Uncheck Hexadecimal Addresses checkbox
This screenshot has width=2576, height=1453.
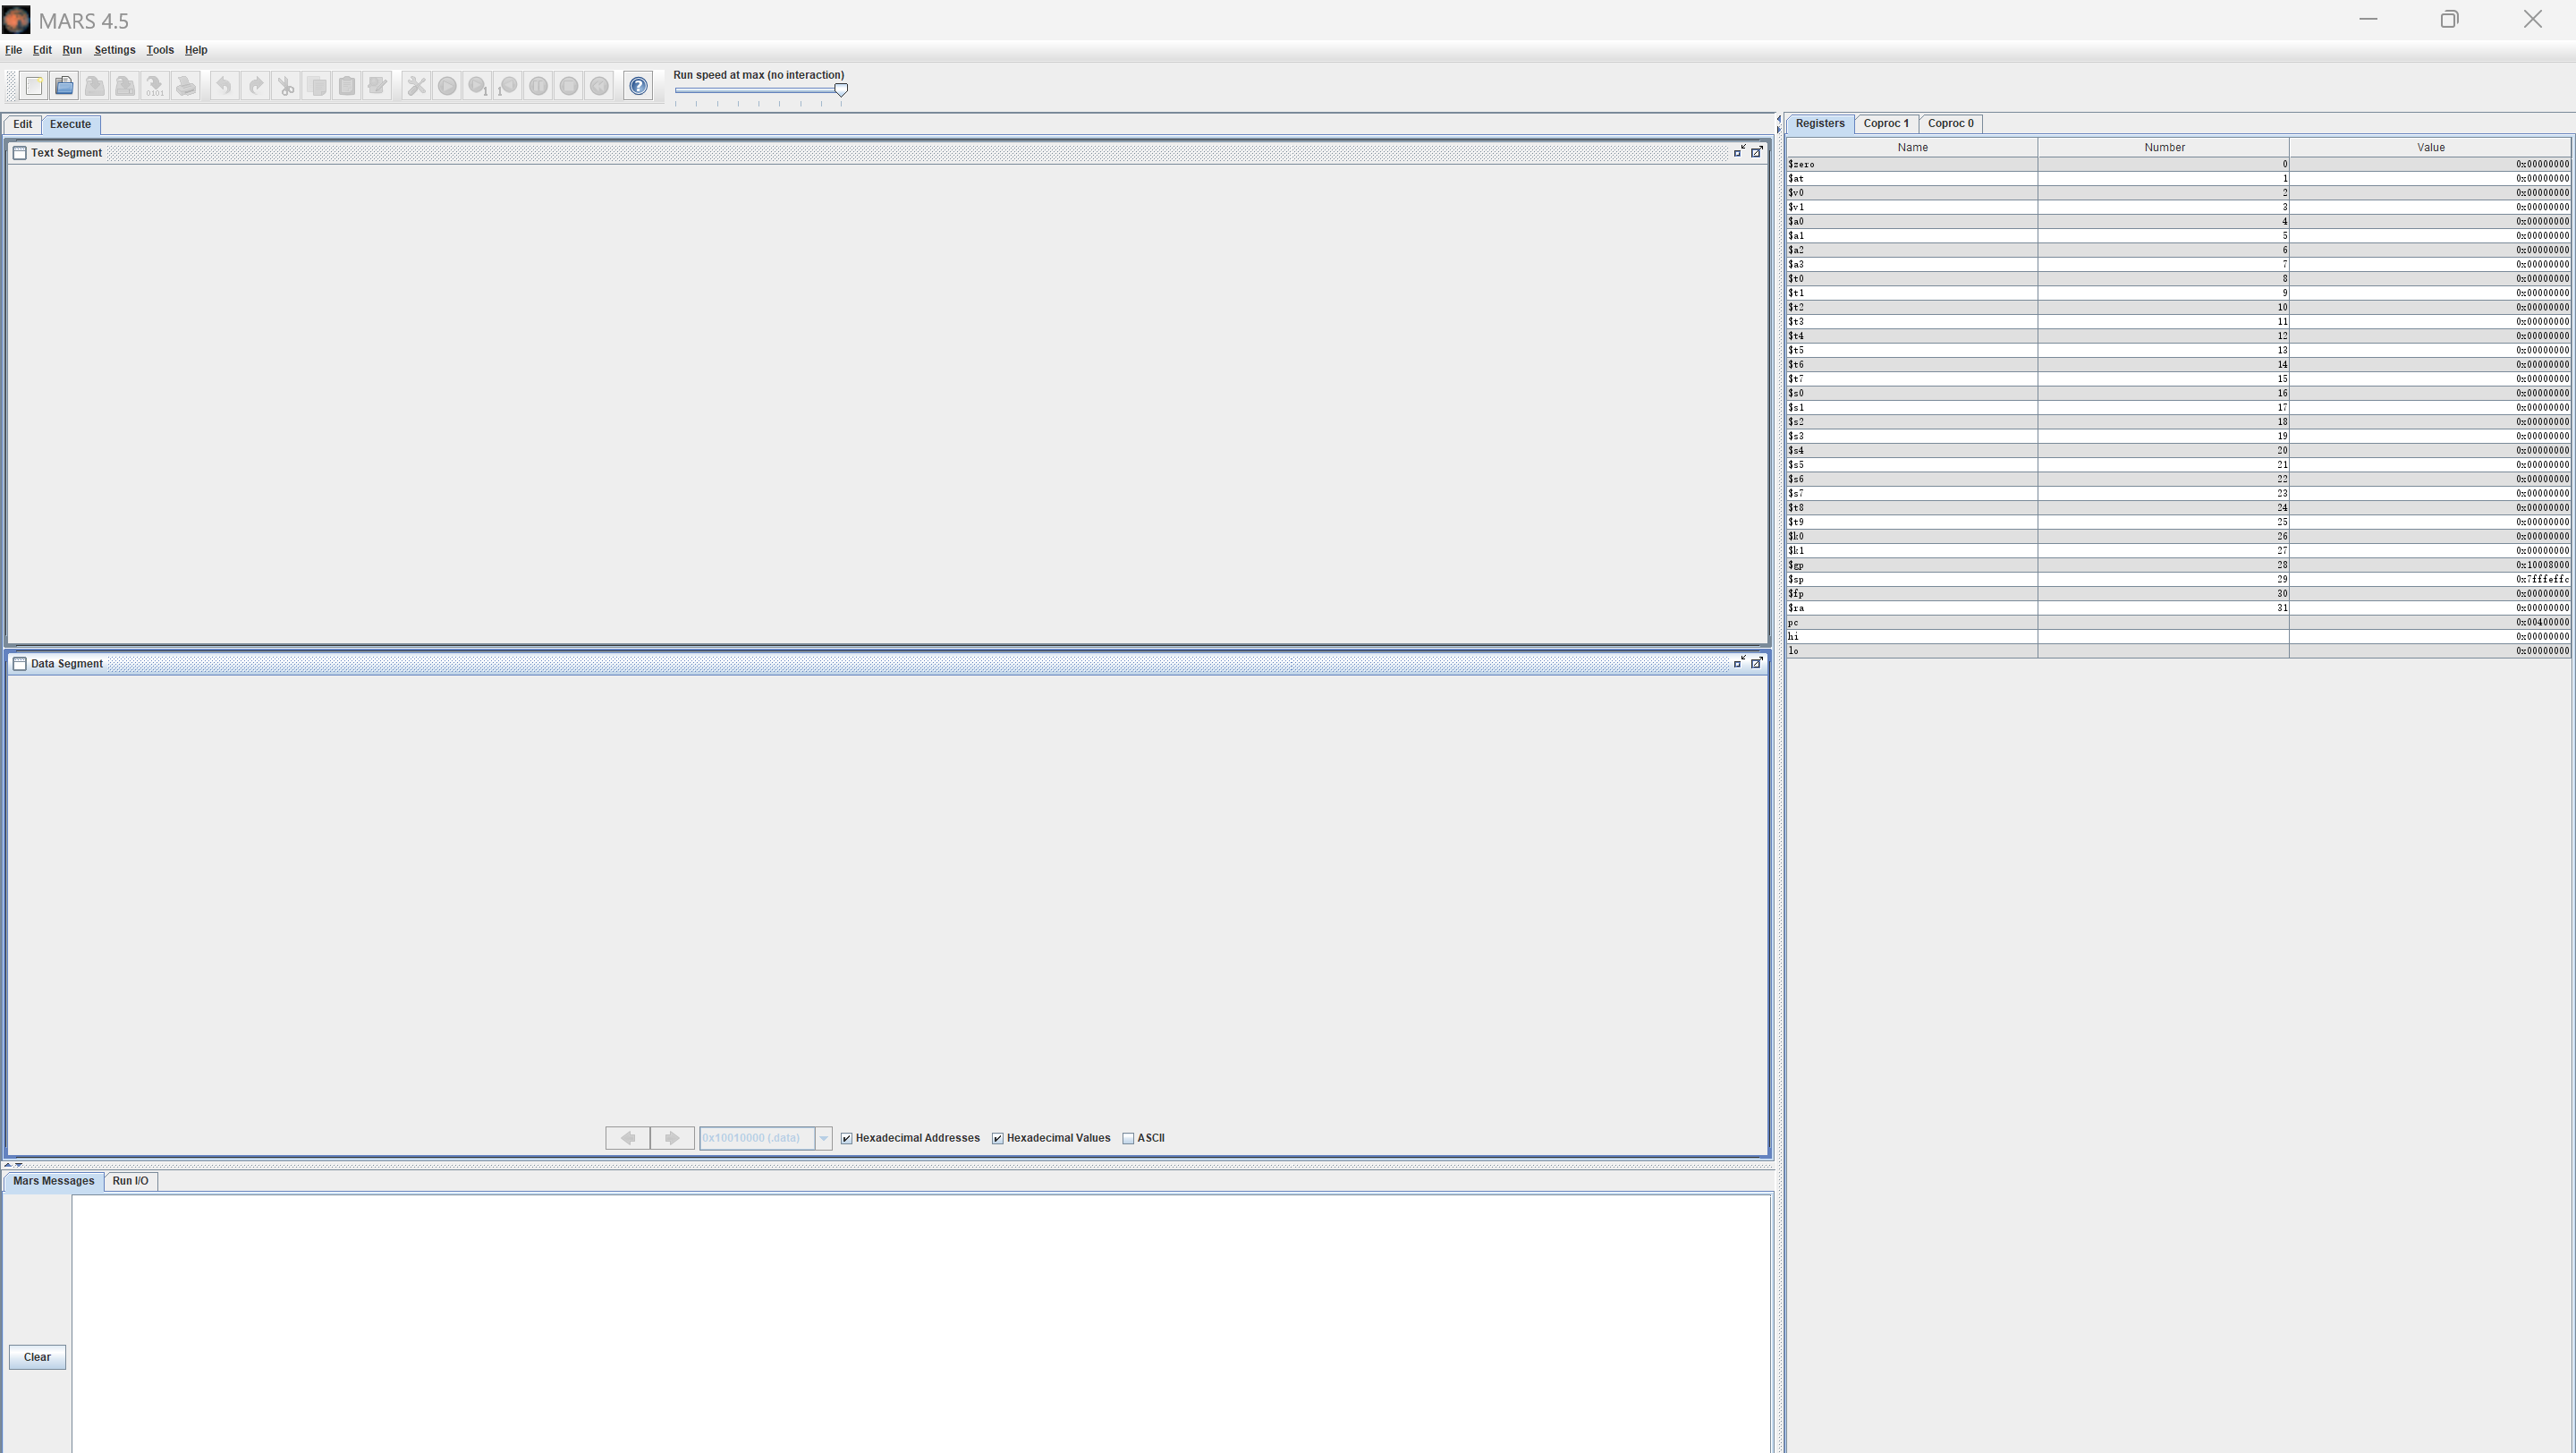(x=847, y=1138)
